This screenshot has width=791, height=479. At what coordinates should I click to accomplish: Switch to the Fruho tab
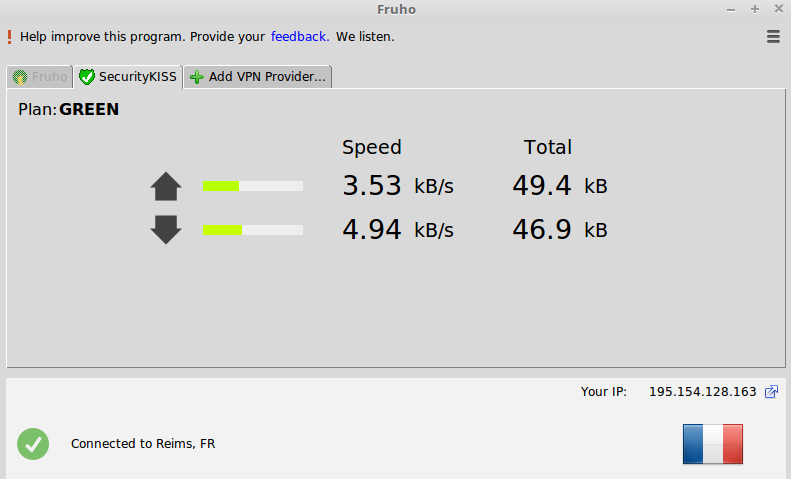coord(40,77)
